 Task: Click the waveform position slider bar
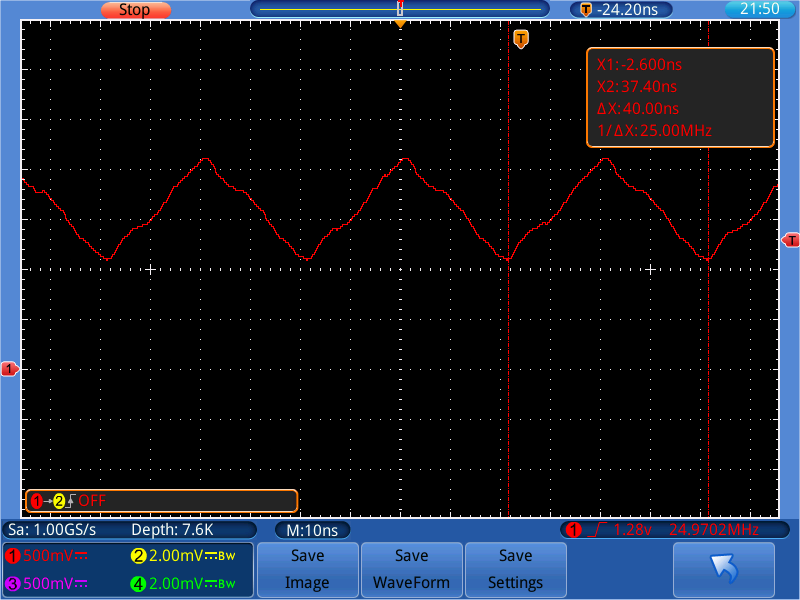(400, 8)
